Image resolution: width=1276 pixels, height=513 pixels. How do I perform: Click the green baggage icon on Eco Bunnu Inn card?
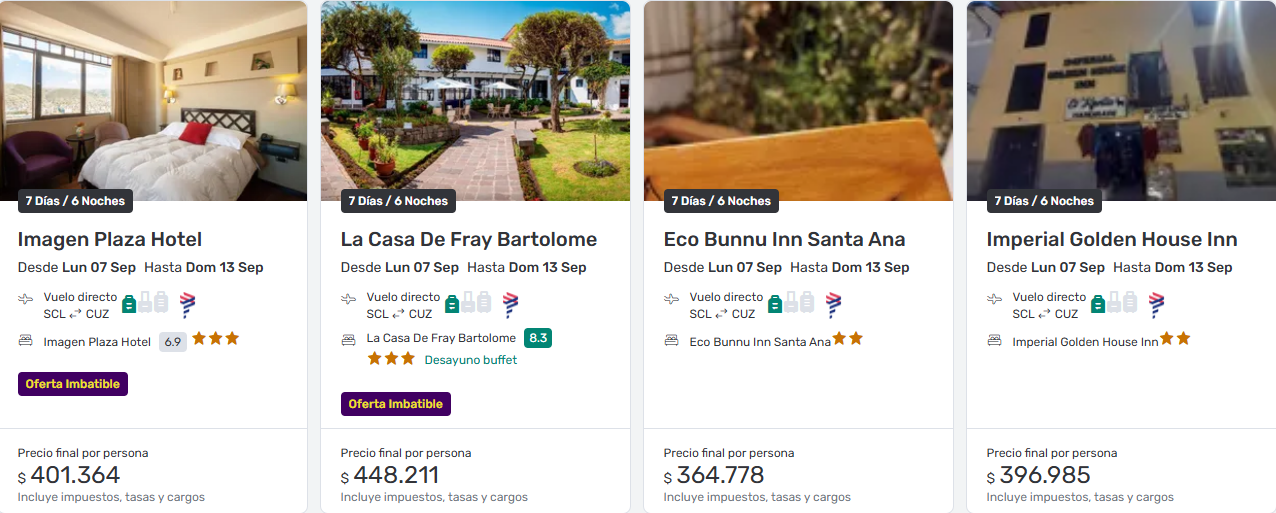775,303
